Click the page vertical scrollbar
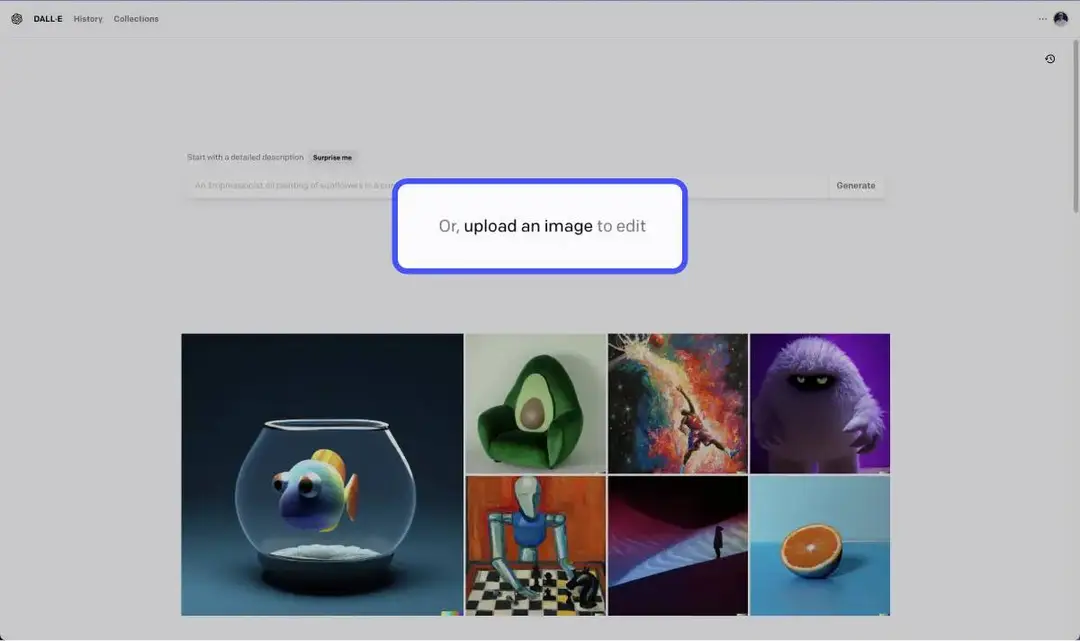This screenshot has height=641, width=1080. click(x=1075, y=126)
